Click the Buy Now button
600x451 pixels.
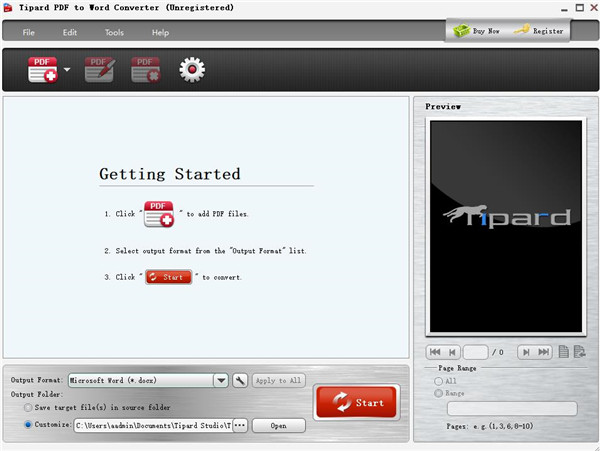(476, 31)
